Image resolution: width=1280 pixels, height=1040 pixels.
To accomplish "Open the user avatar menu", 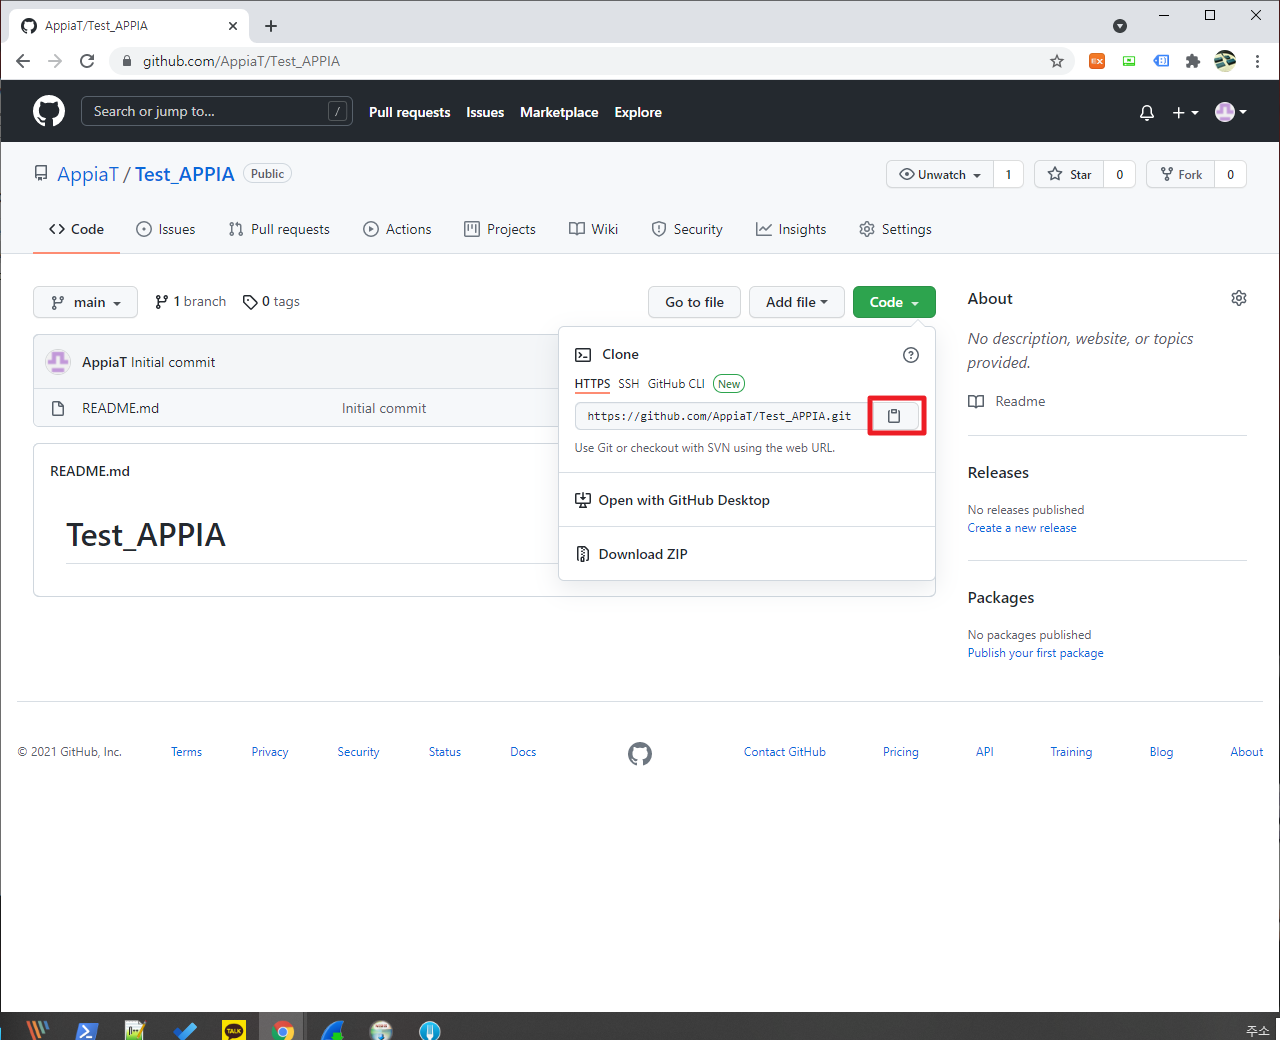I will (1230, 112).
